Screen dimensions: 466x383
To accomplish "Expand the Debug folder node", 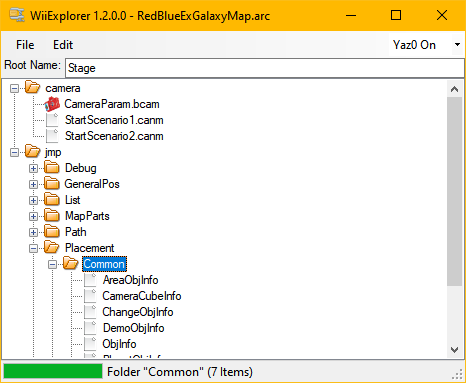I will click(33, 168).
